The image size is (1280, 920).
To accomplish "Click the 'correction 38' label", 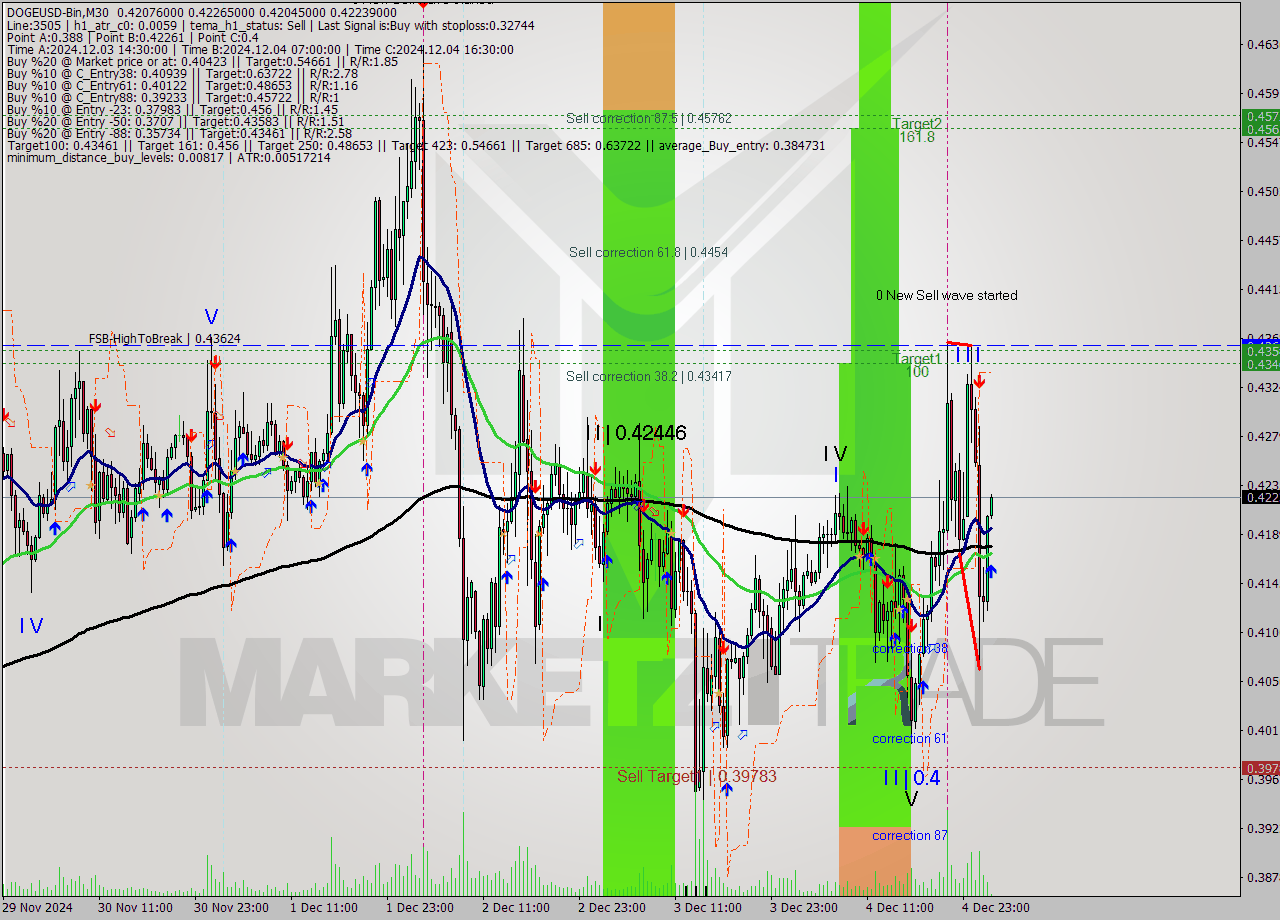I will click(909, 648).
